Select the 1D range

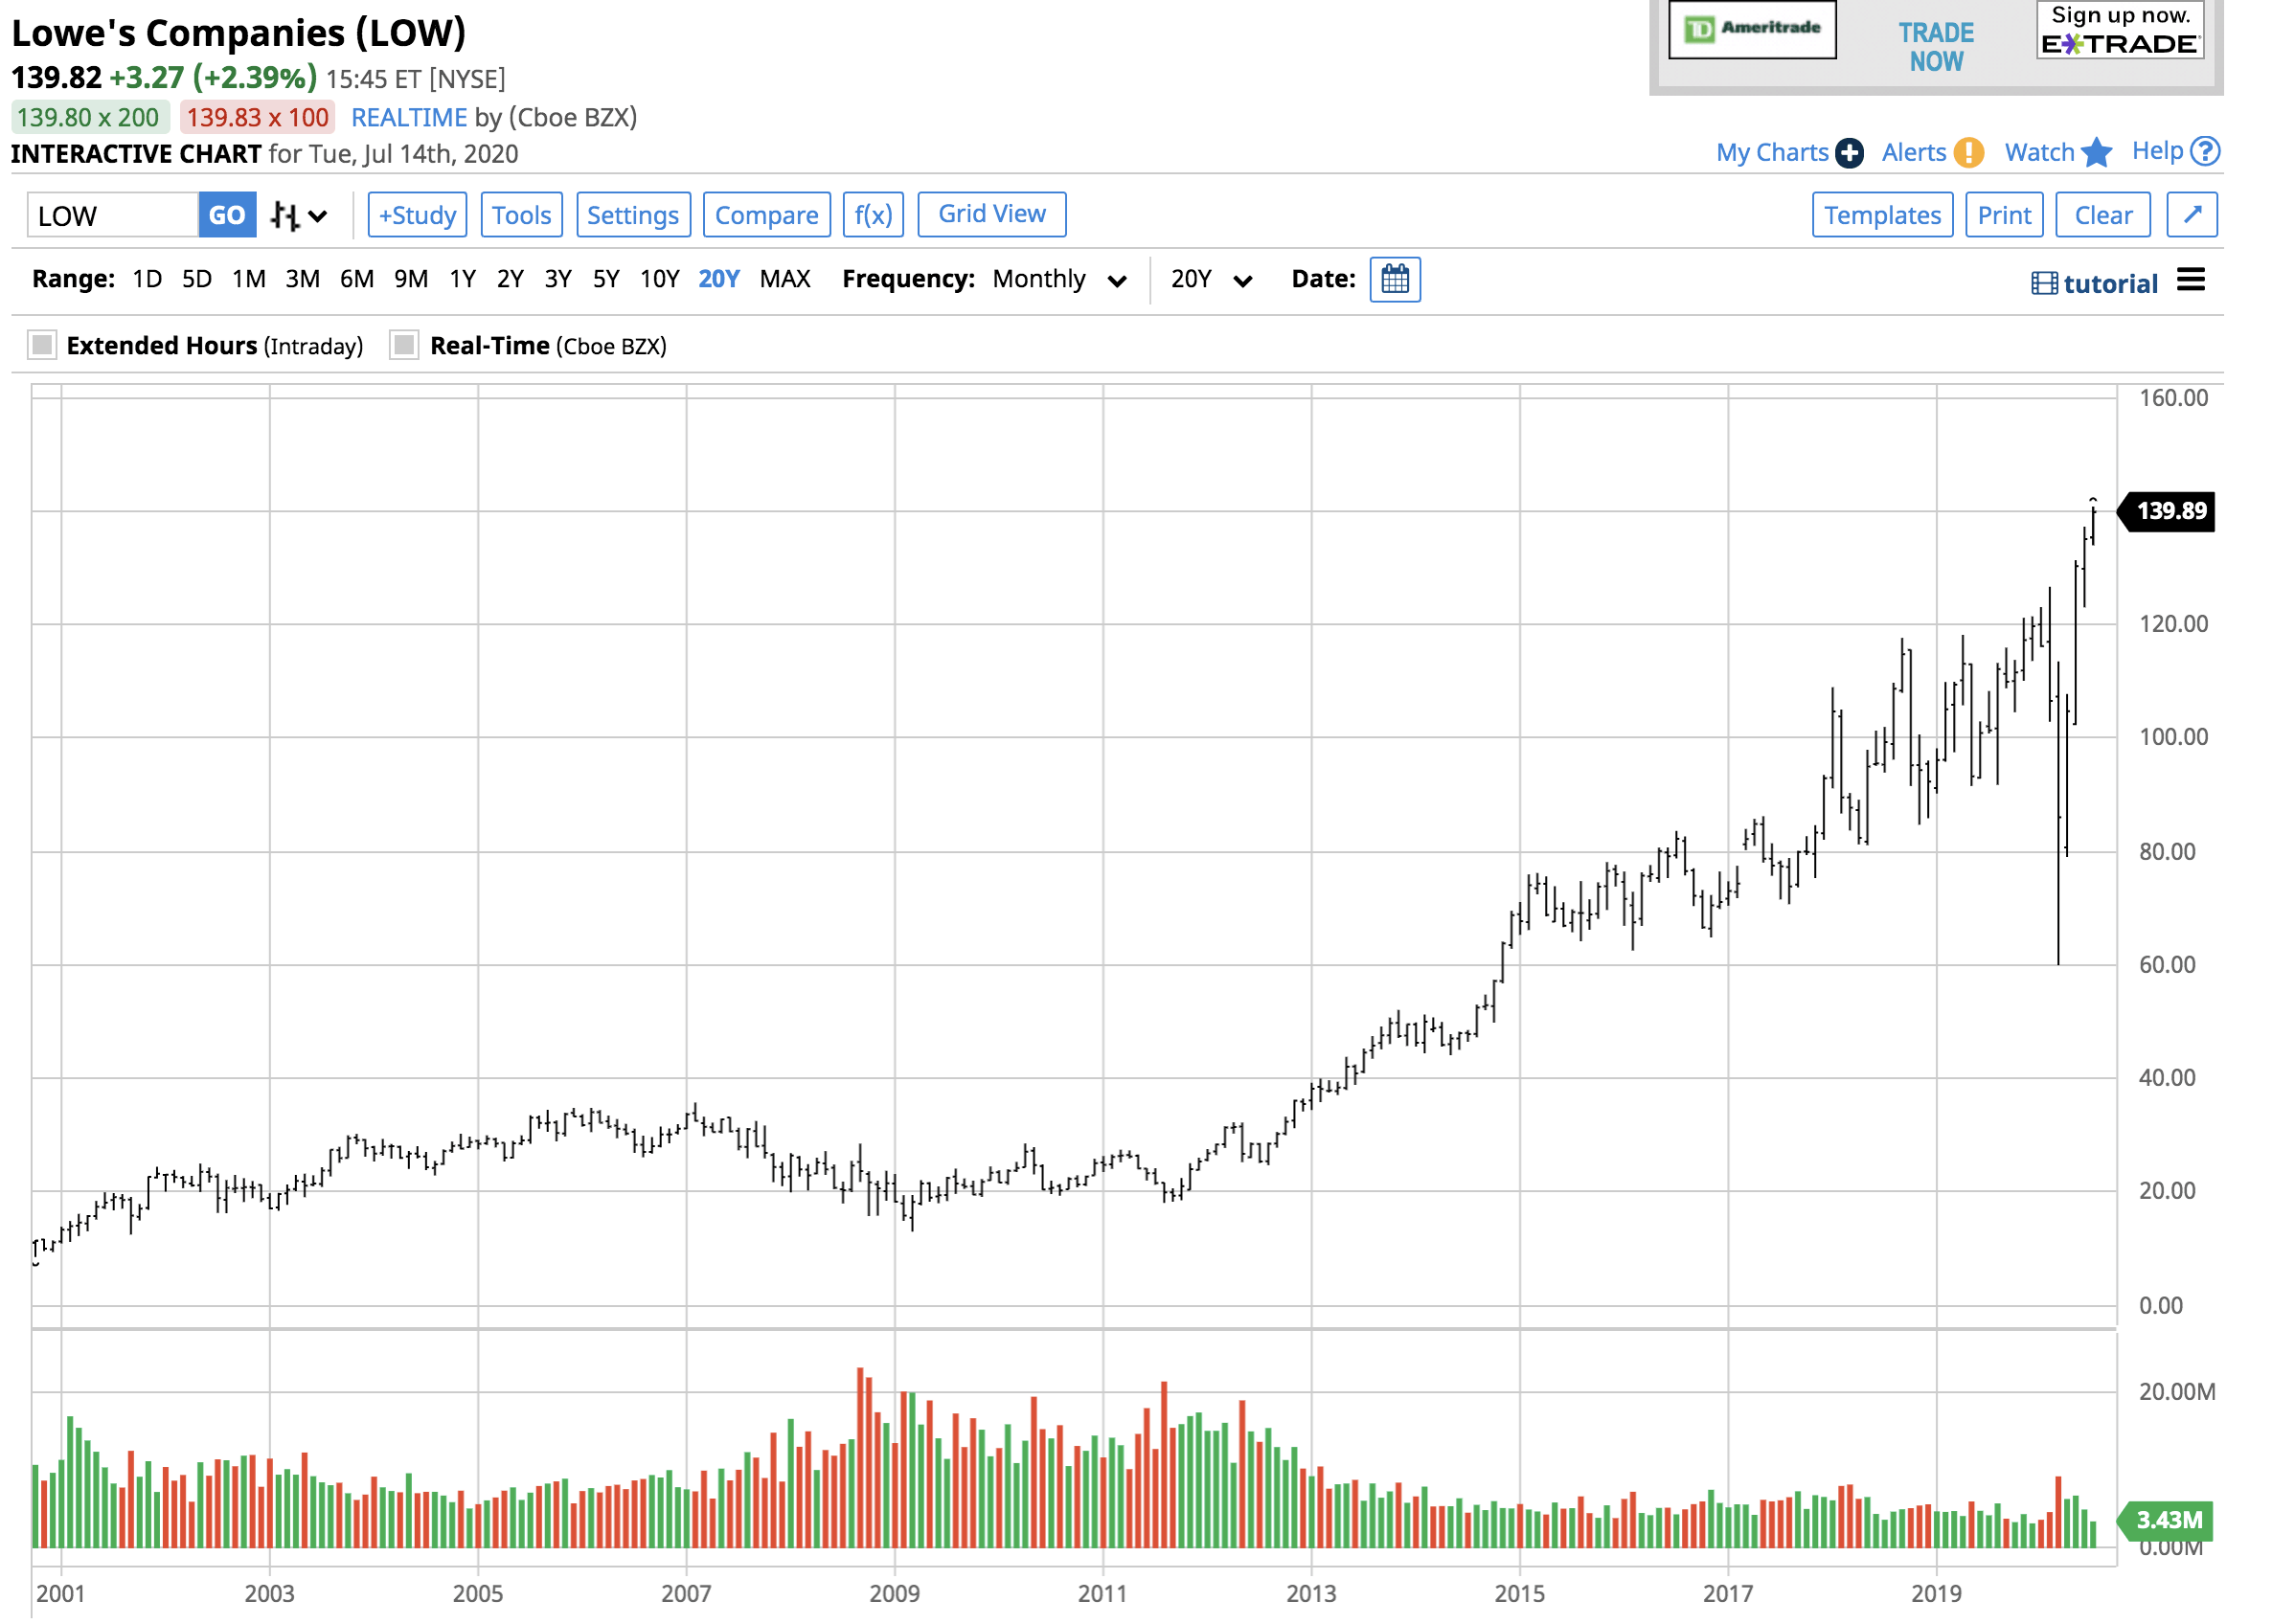[147, 279]
